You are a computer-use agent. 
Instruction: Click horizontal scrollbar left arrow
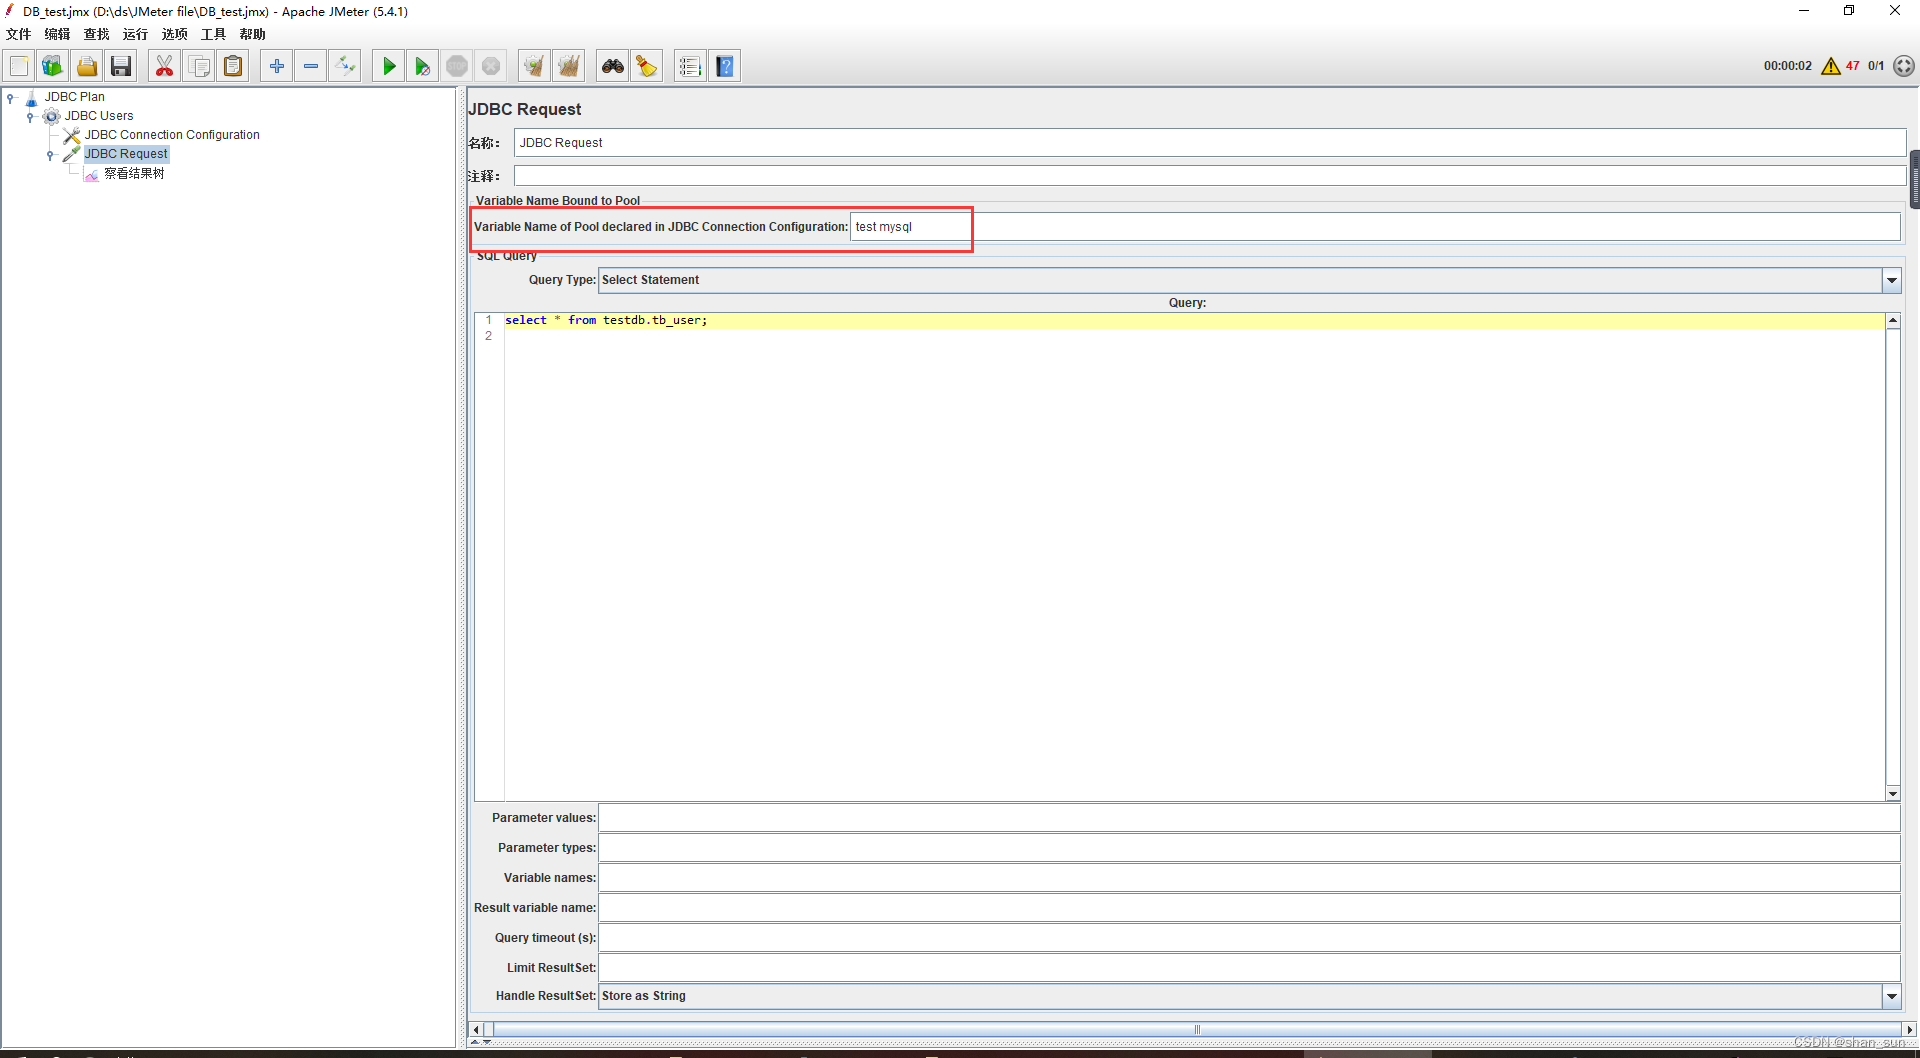pyautogui.click(x=476, y=1029)
